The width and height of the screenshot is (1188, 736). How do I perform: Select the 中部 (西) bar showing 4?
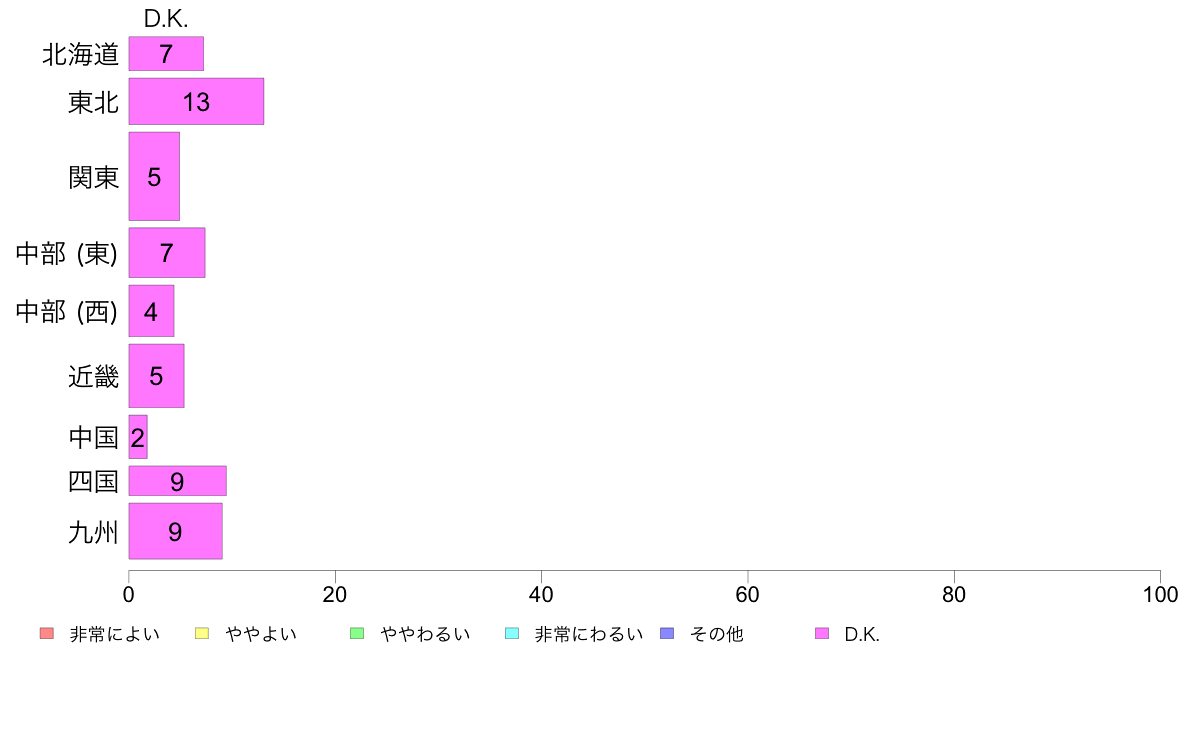(152, 311)
